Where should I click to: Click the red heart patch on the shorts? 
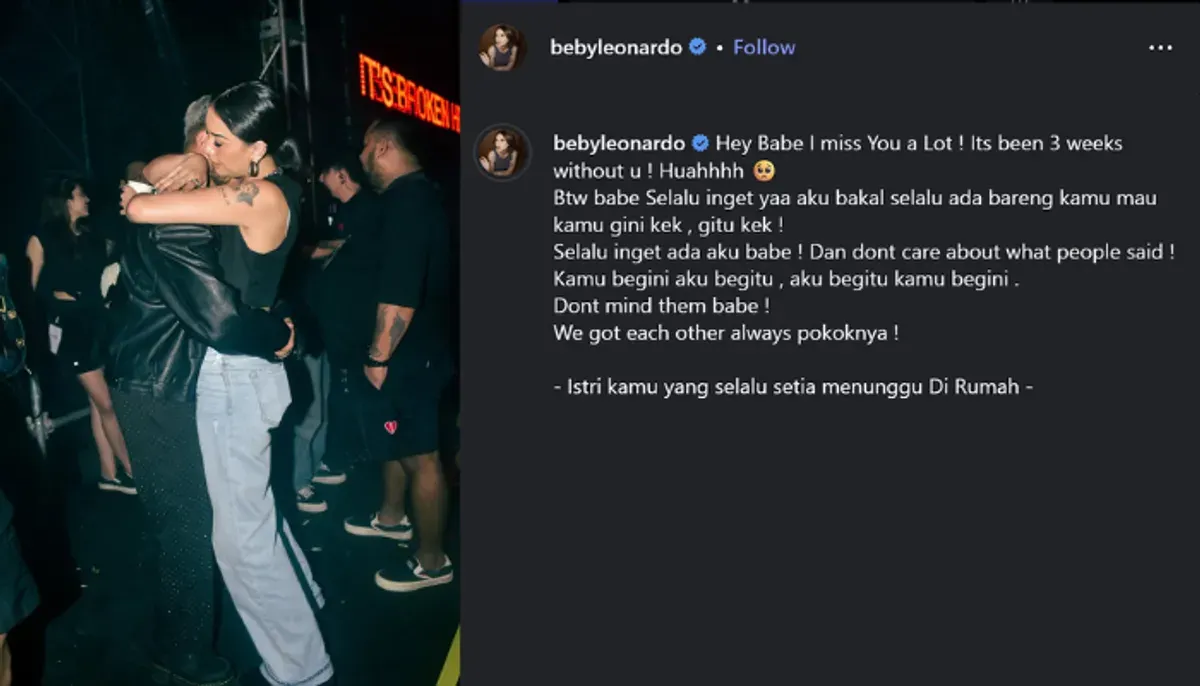(390, 427)
